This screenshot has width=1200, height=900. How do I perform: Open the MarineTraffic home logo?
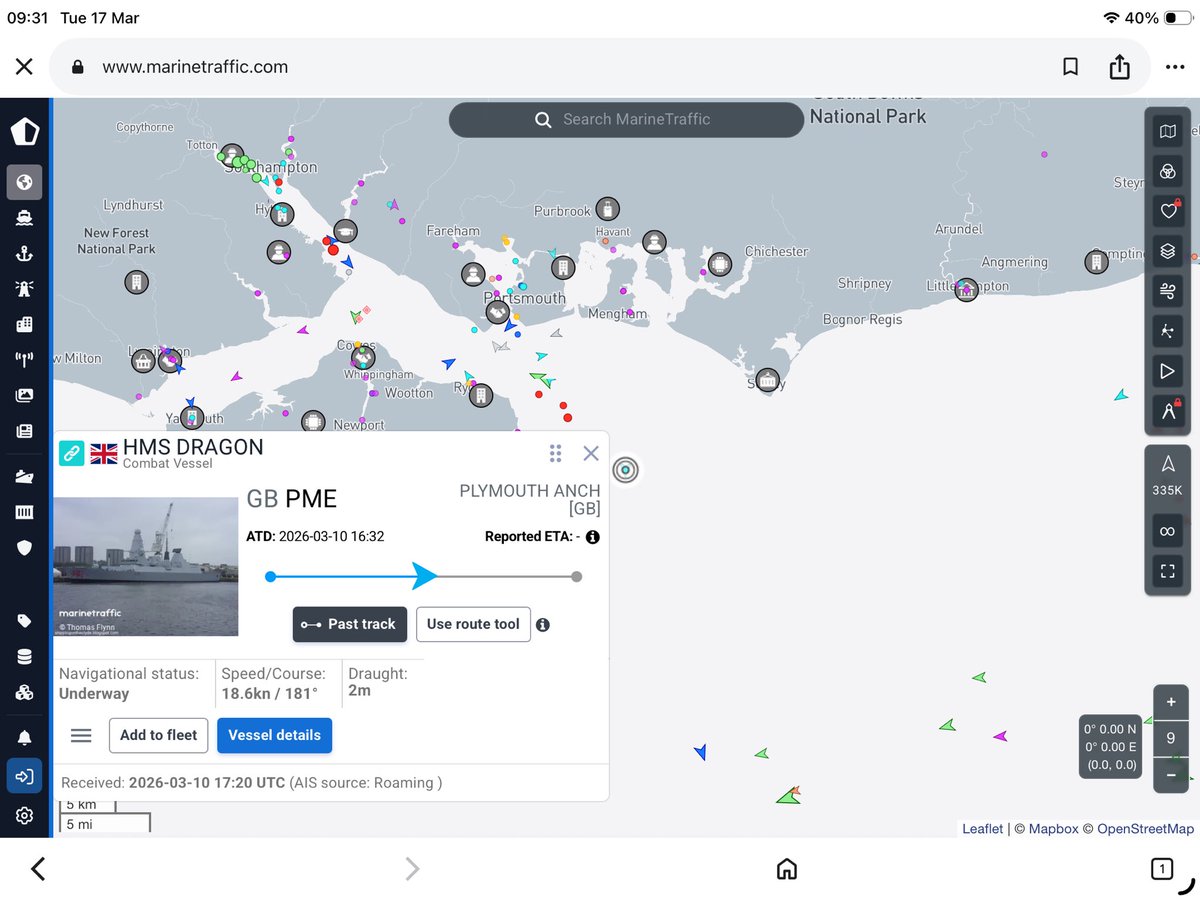(x=24, y=131)
